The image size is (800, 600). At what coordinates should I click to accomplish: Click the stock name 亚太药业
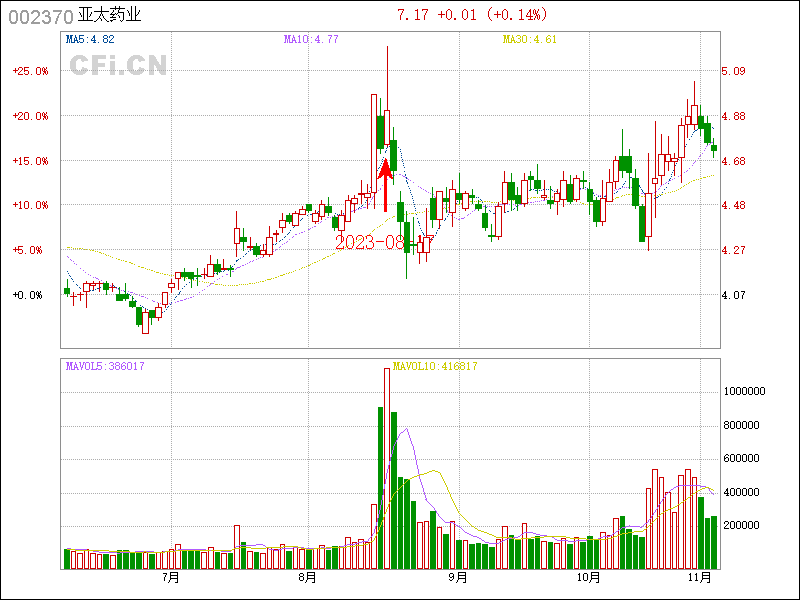[109, 15]
